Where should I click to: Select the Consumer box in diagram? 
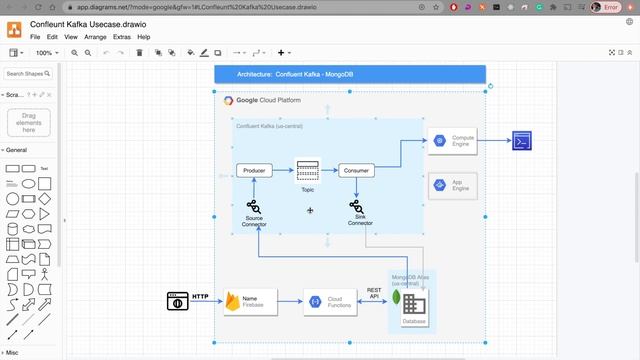coord(356,170)
